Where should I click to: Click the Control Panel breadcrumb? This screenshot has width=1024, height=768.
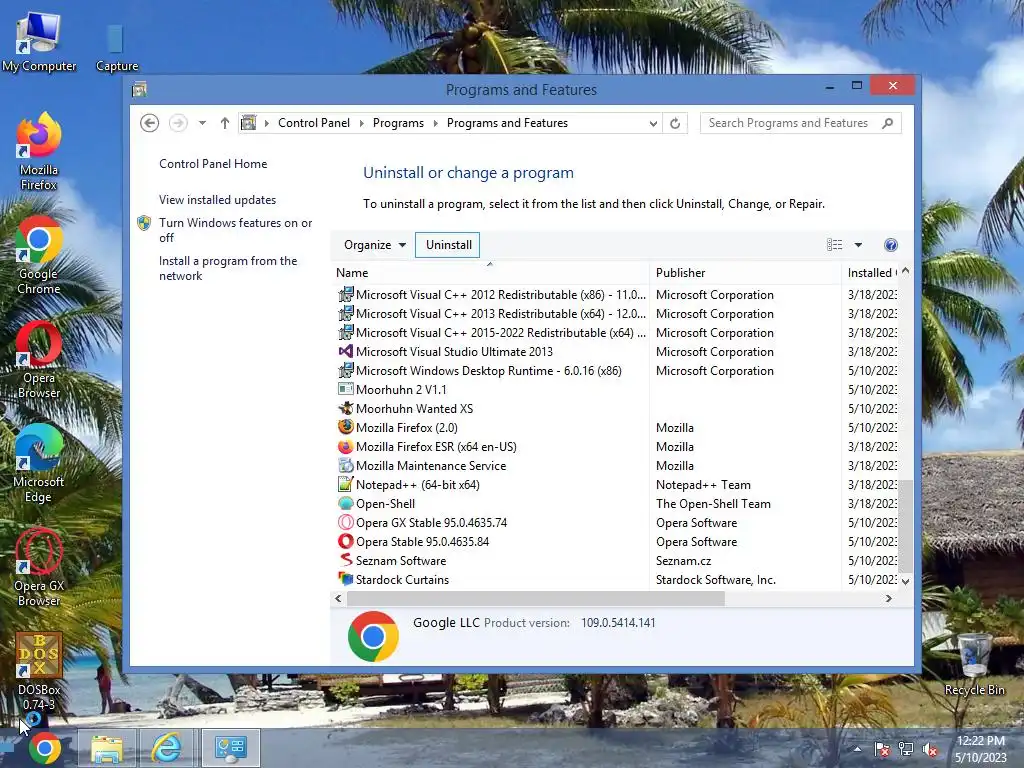[313, 123]
